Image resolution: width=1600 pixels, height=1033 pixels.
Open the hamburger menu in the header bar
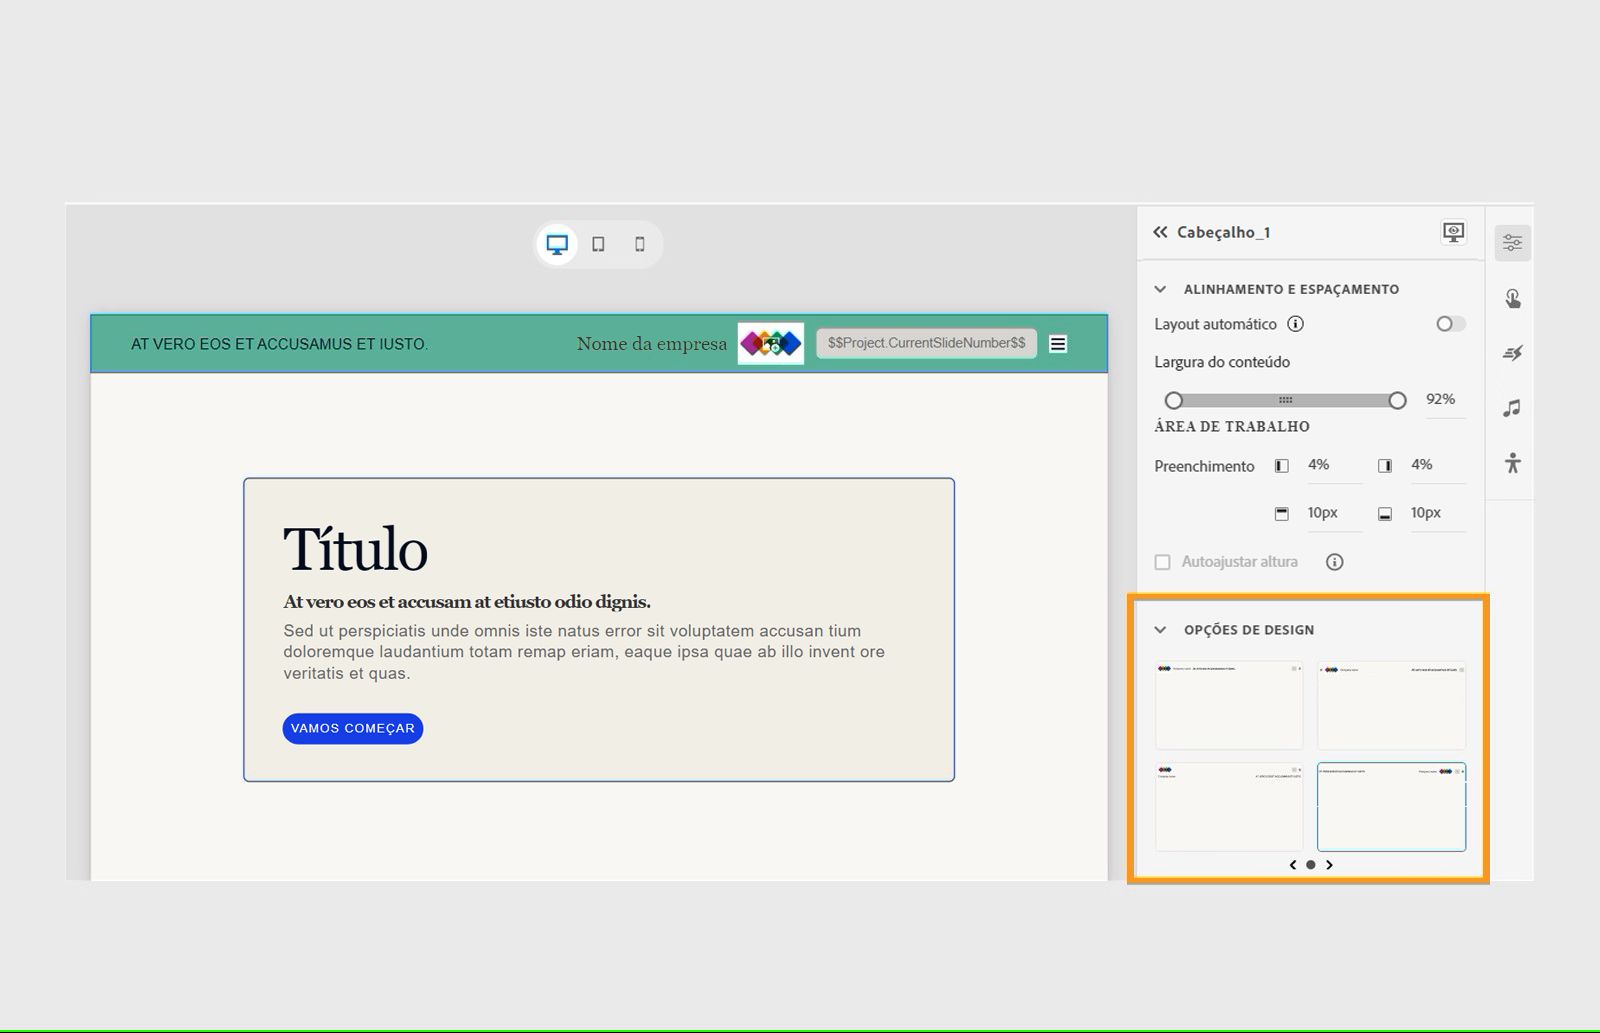1057,343
